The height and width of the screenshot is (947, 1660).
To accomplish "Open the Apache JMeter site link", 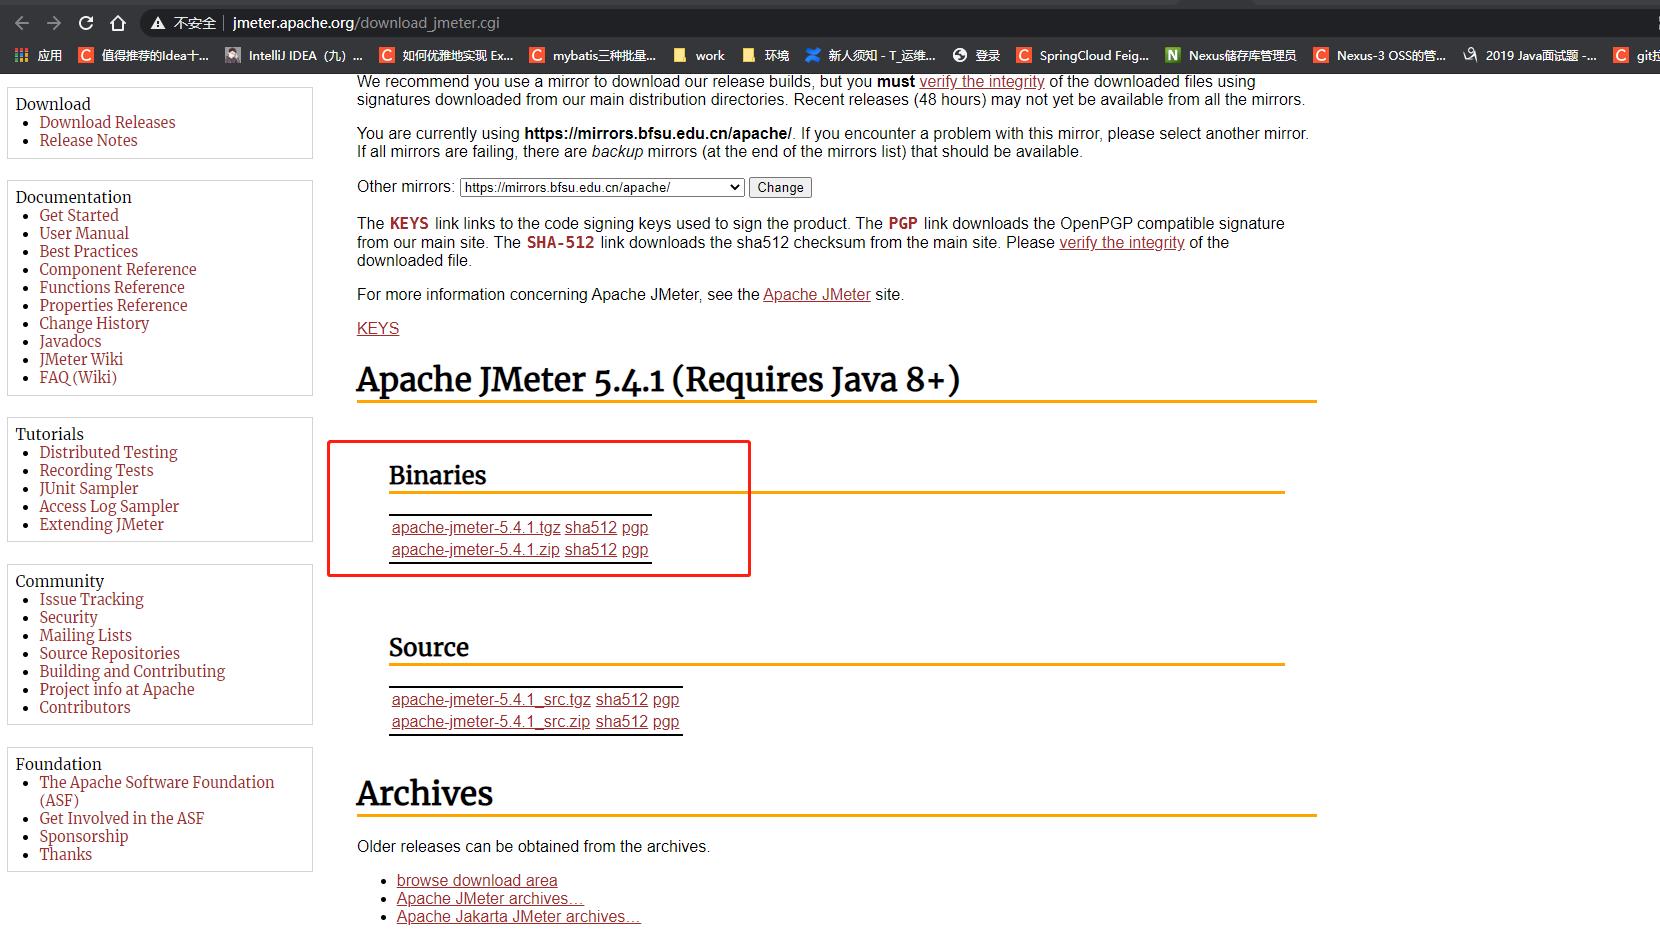I will (817, 294).
